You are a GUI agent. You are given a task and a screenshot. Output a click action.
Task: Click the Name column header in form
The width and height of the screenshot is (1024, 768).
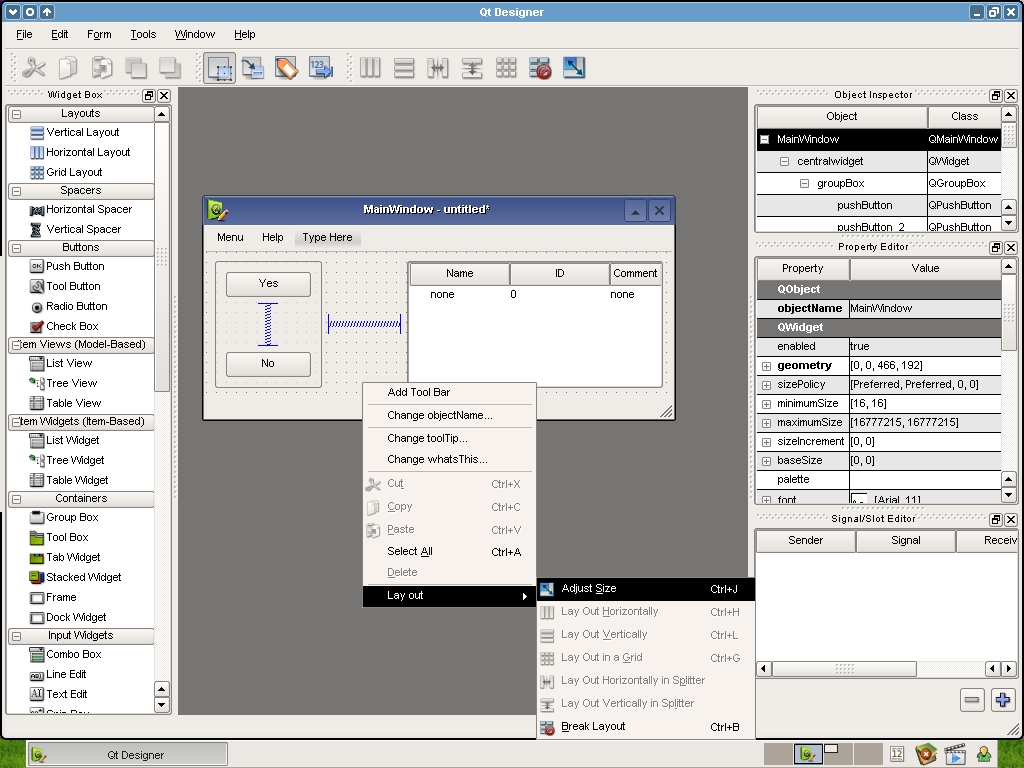click(460, 274)
